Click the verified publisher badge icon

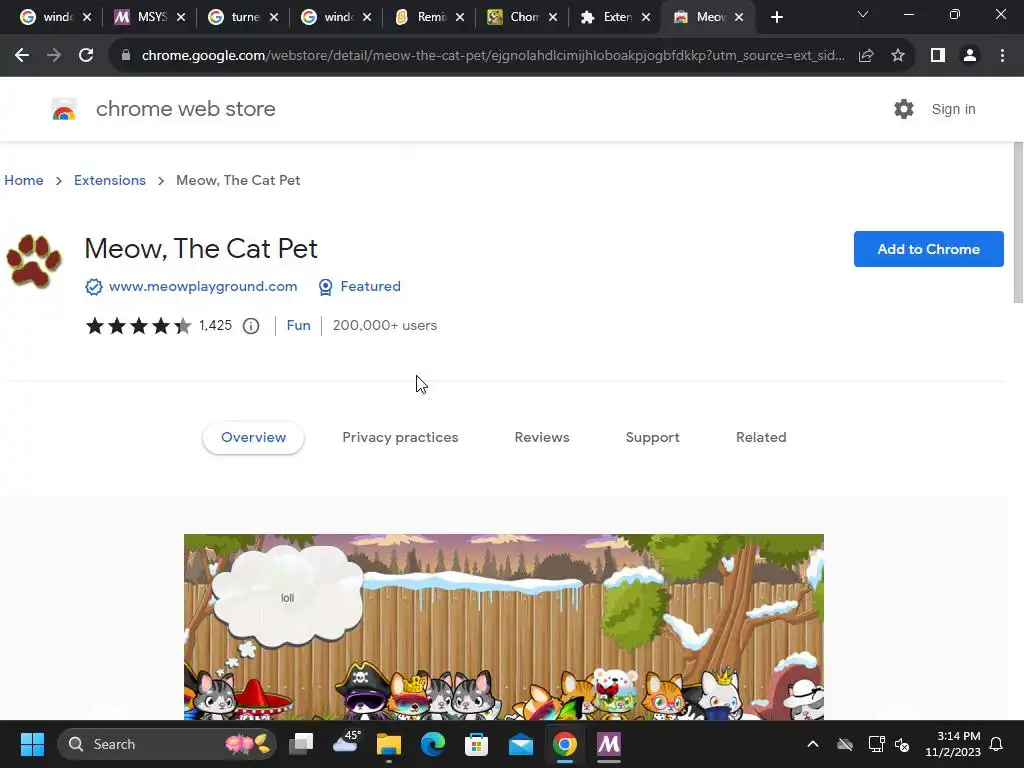point(93,287)
